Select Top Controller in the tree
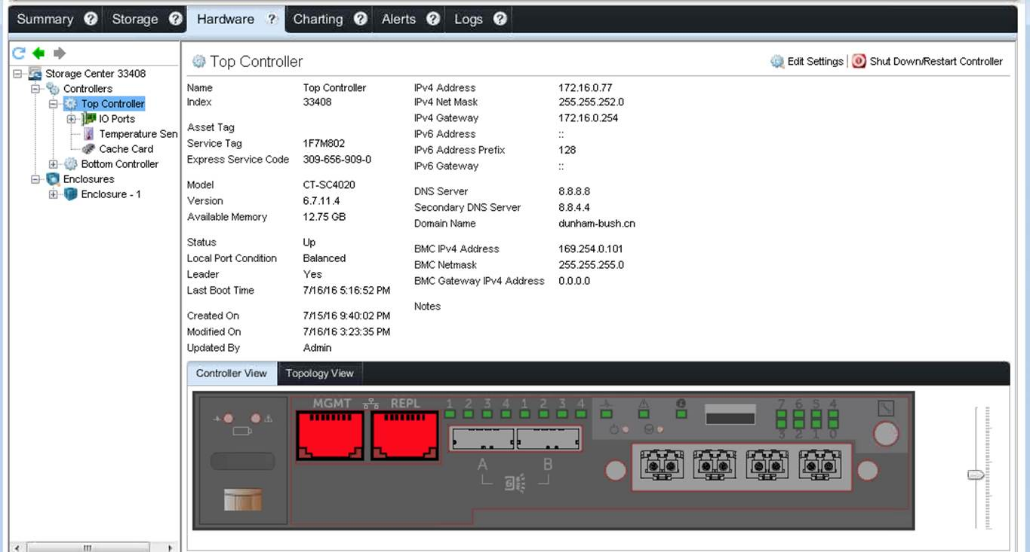This screenshot has height=553, width=1030. point(112,104)
